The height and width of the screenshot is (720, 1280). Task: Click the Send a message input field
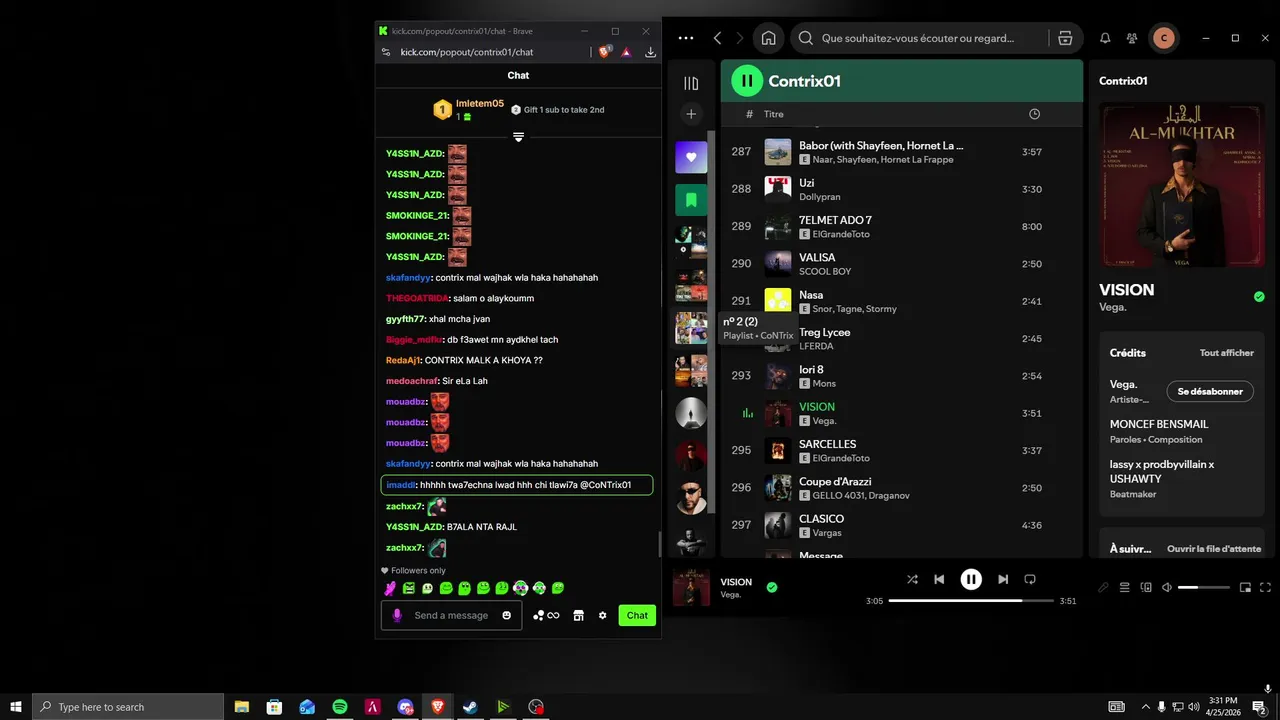[451, 615]
